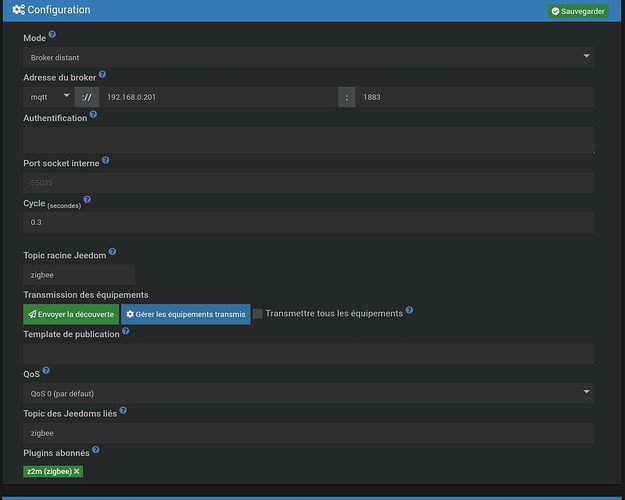The height and width of the screenshot is (500, 625).
Task: Click the Template de publication field
Action: tap(309, 354)
